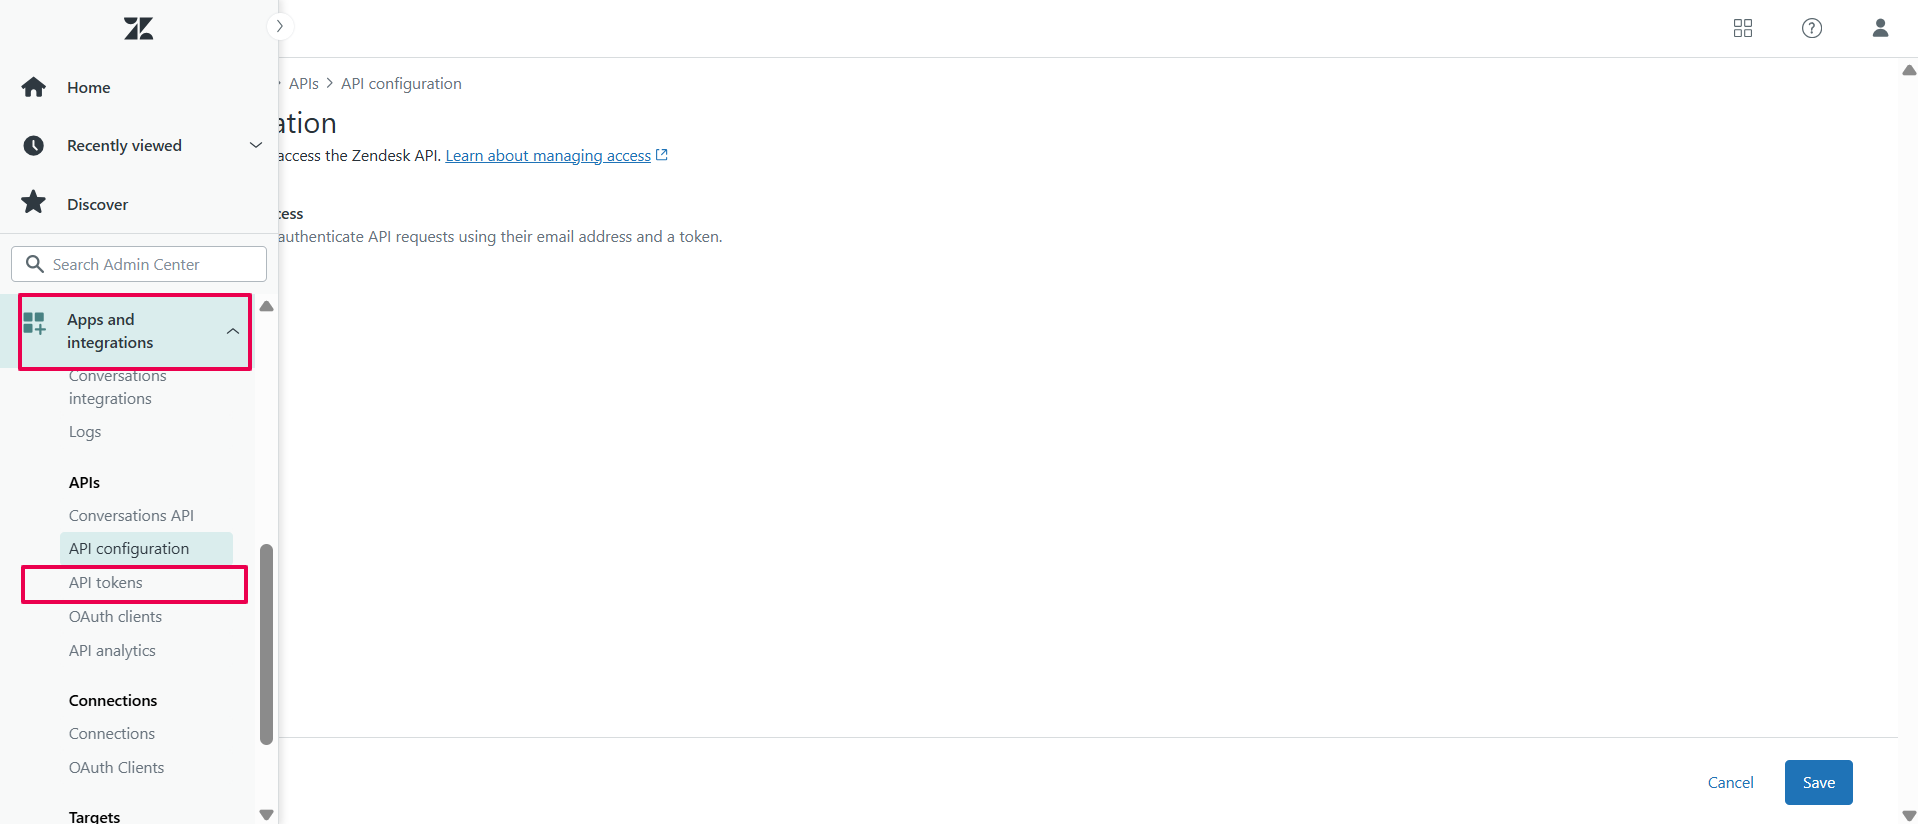Open the Help question mark icon
The image size is (1918, 824).
point(1811,28)
